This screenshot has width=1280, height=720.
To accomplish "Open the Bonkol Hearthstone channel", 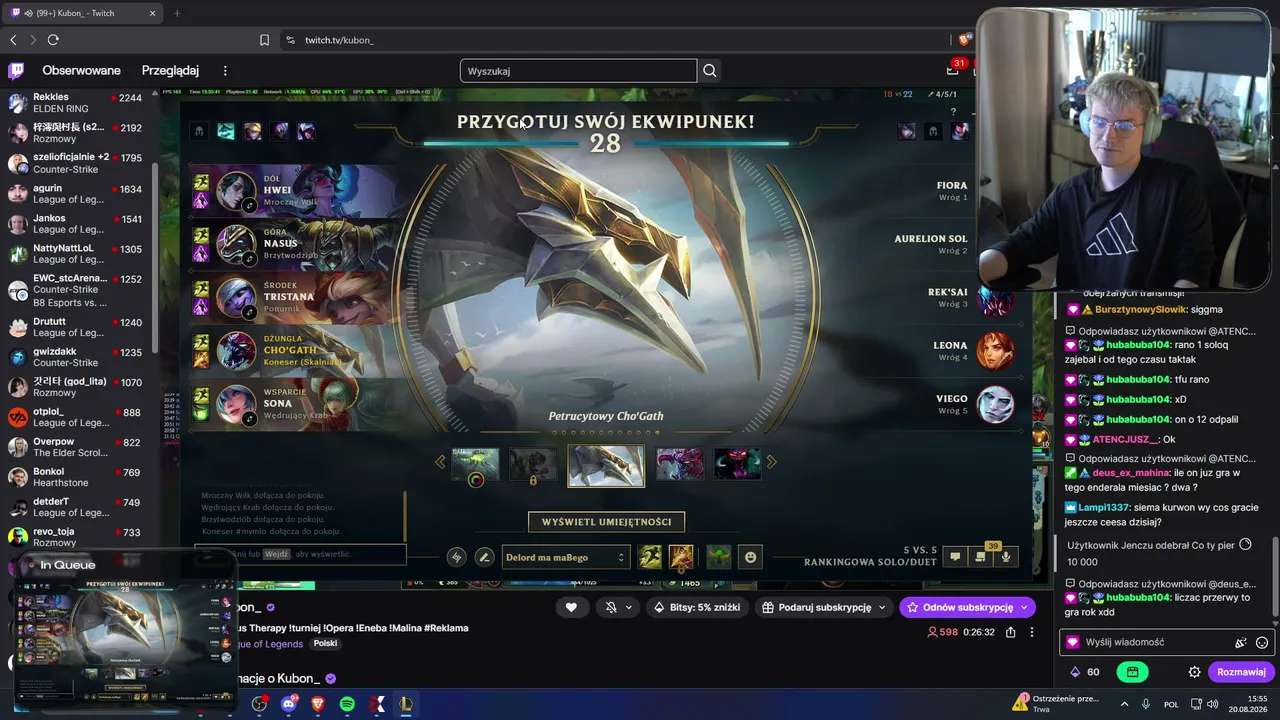I will [x=78, y=477].
